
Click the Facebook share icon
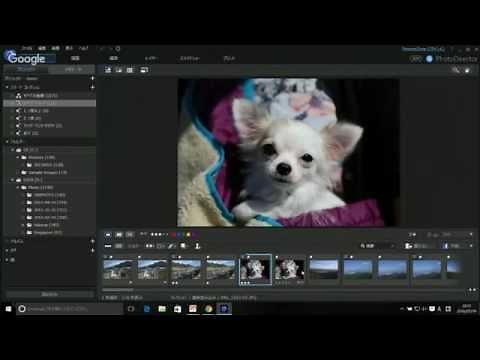pos(446,246)
